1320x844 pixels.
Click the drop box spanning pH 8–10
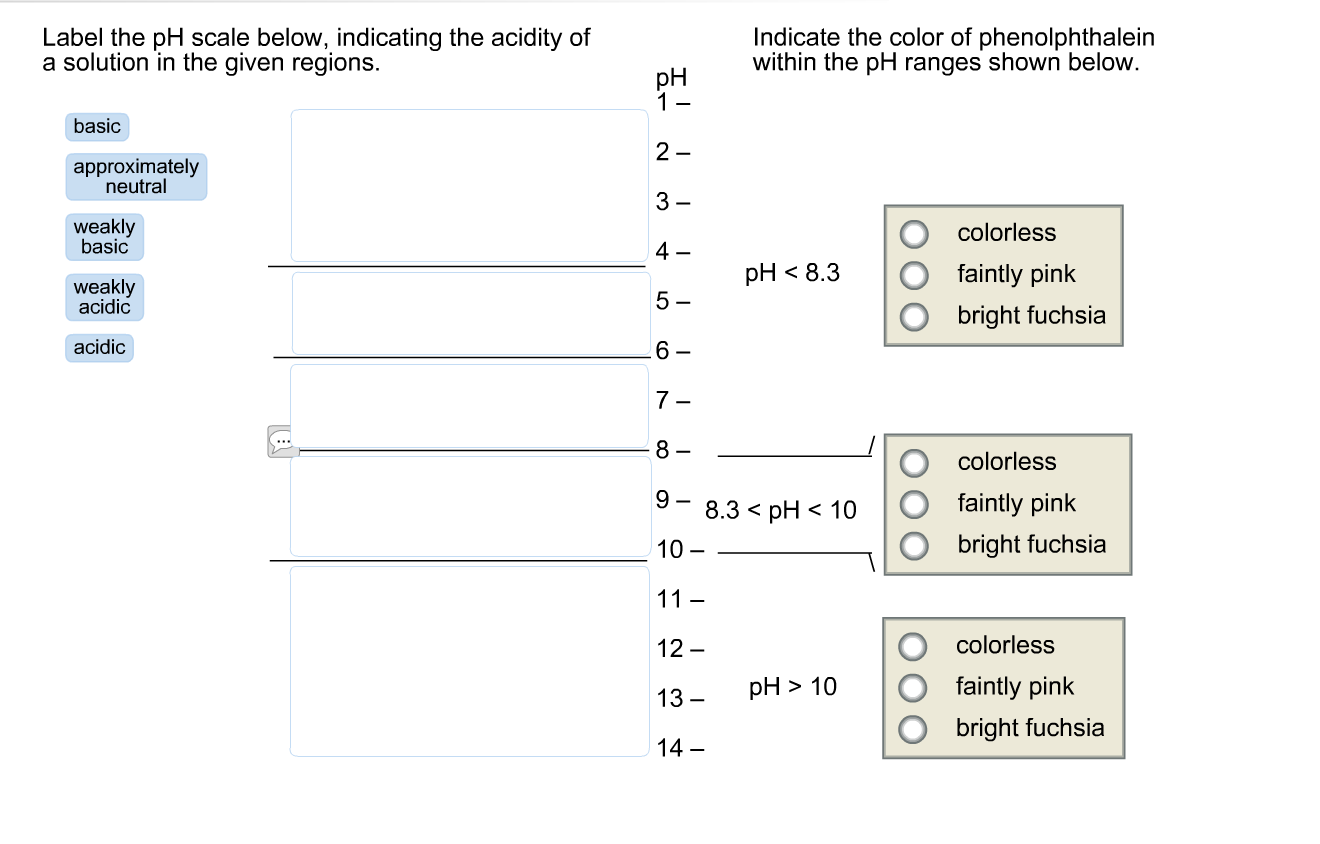pyautogui.click(x=470, y=506)
